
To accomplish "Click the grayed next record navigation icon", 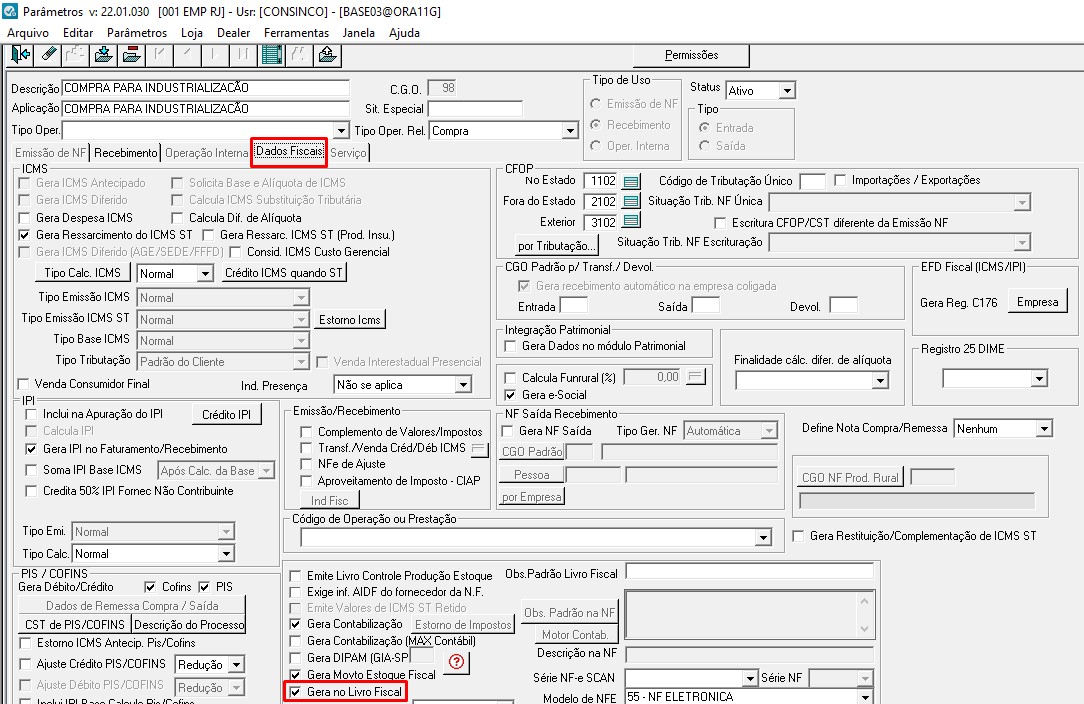I will point(215,55).
